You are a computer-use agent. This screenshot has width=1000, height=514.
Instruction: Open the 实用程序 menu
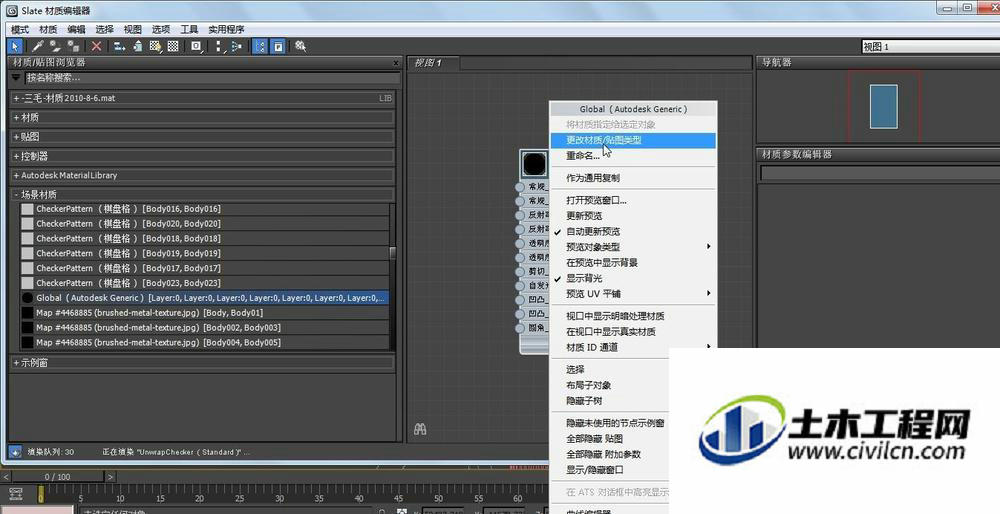point(226,29)
